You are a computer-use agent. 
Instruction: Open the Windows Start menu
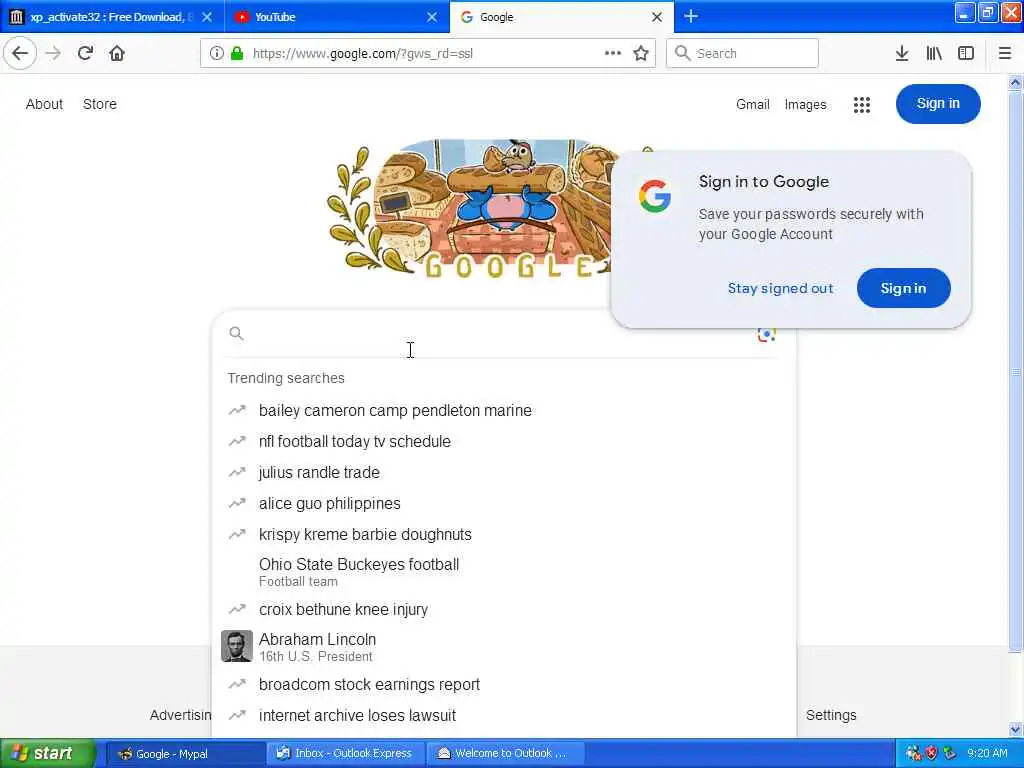(x=48, y=753)
